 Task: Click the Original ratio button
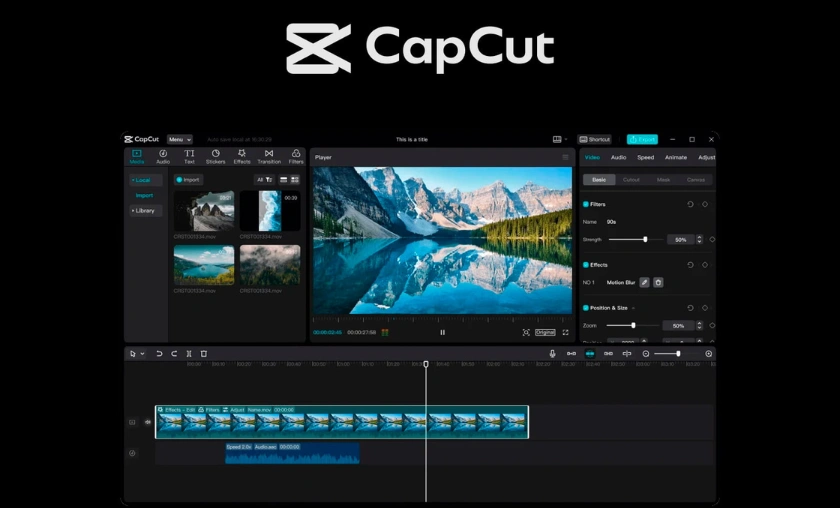pyautogui.click(x=545, y=333)
